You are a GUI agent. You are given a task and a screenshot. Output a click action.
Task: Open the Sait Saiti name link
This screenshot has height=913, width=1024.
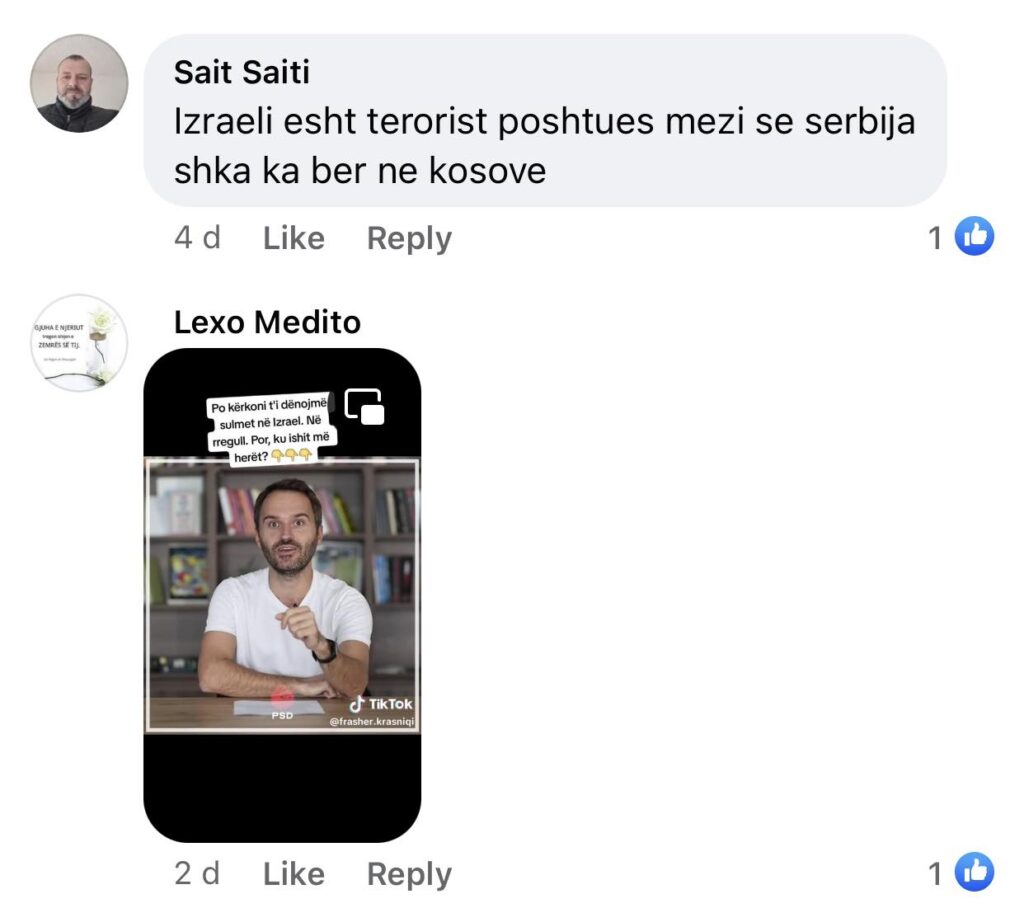pos(242,72)
